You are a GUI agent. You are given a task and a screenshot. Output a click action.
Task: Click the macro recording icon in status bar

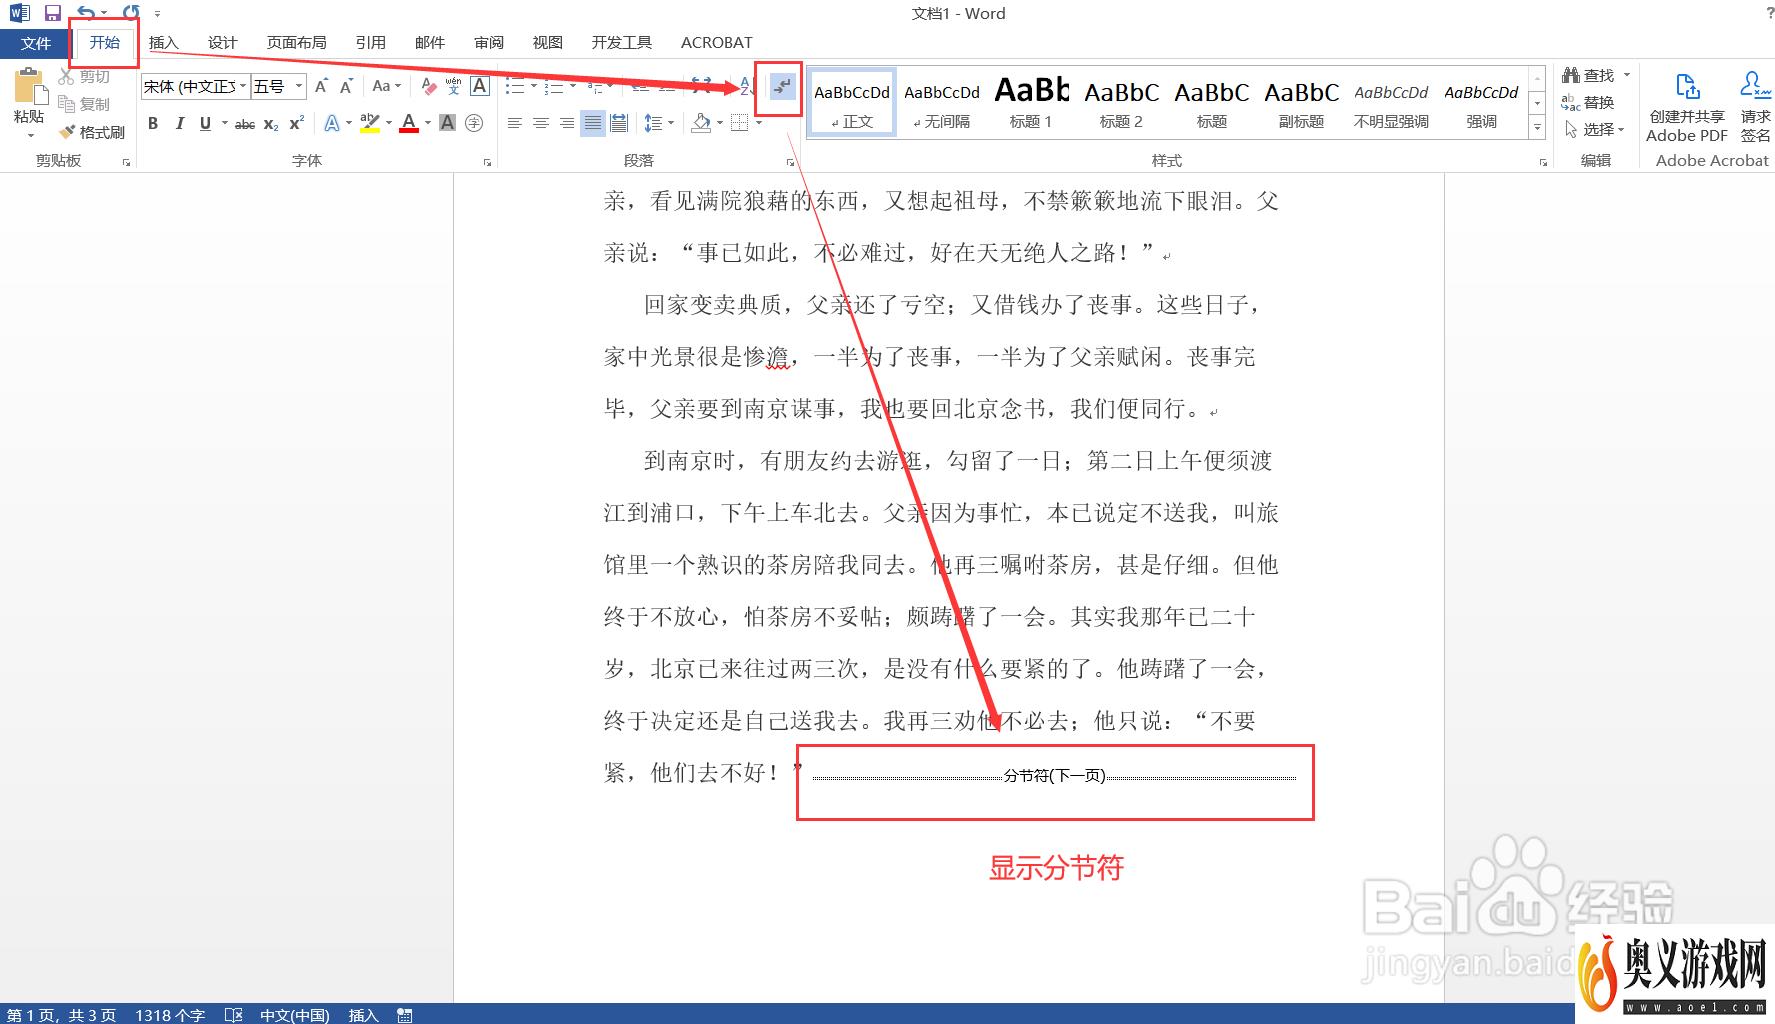tap(404, 1015)
